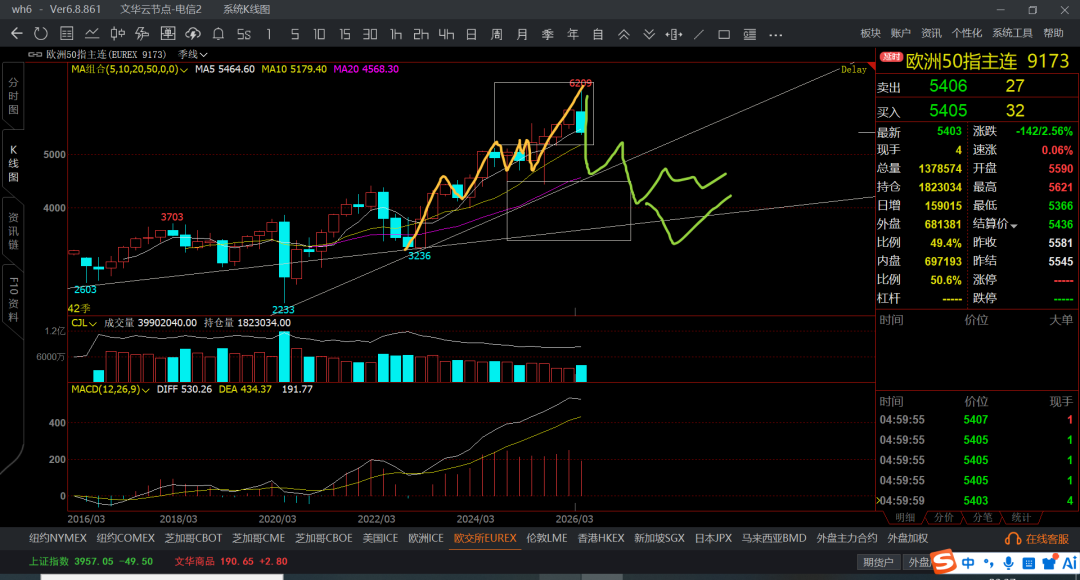Open the 账户 menu
The width and height of the screenshot is (1080, 580).
click(x=901, y=33)
